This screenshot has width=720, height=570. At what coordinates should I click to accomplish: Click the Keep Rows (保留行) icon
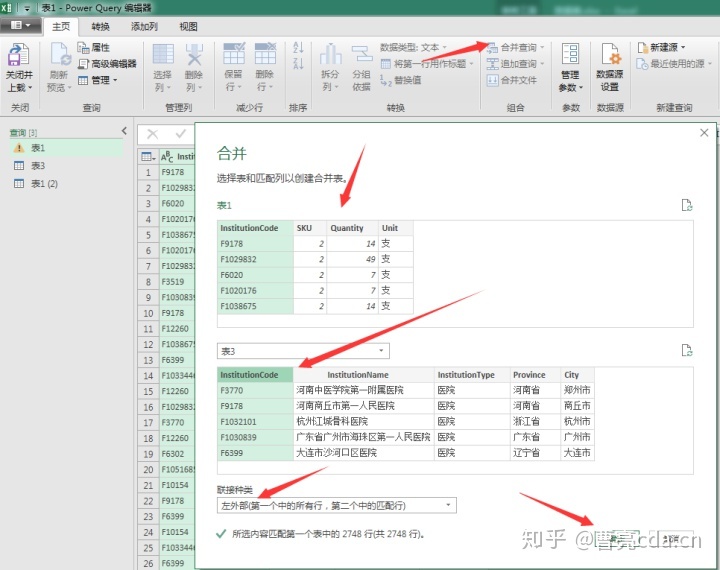coord(234,54)
